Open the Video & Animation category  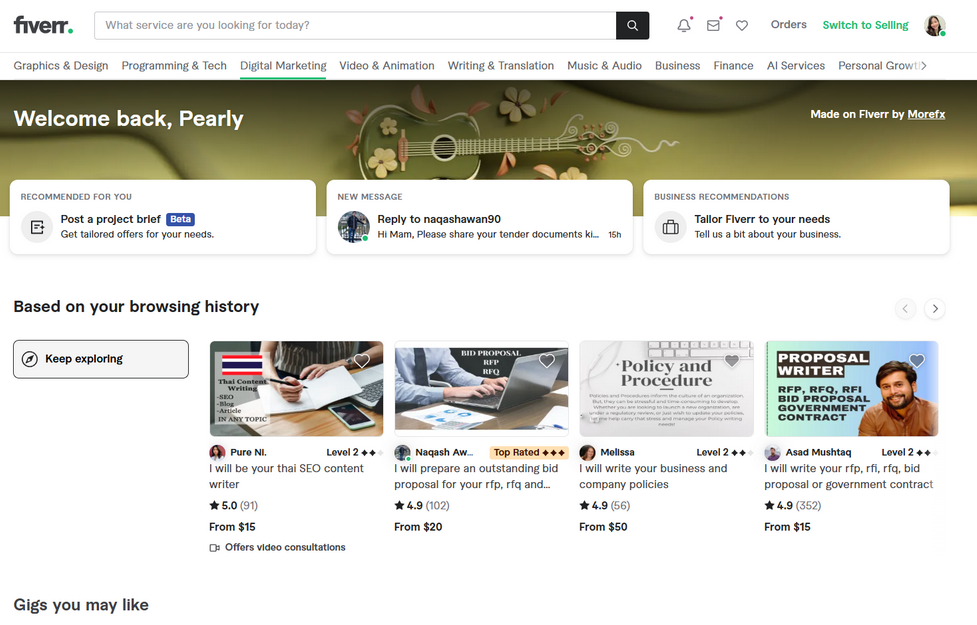[x=387, y=65]
